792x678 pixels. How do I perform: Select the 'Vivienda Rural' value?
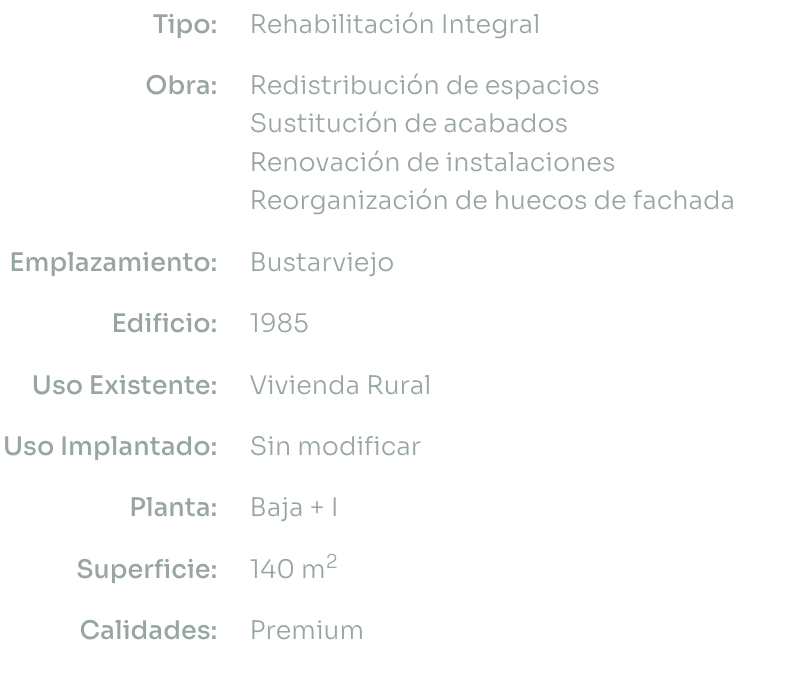pos(340,385)
